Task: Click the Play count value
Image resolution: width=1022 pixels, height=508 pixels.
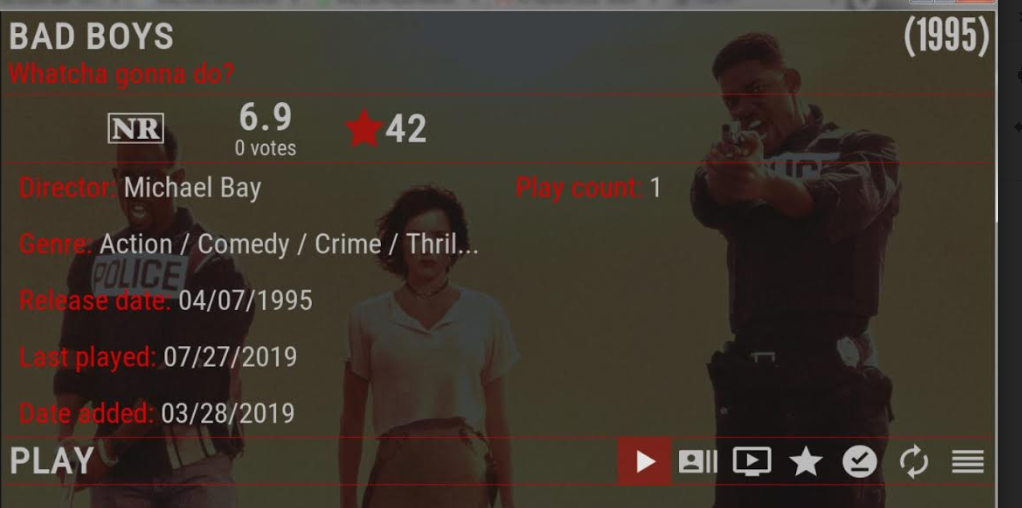Action: (x=655, y=188)
